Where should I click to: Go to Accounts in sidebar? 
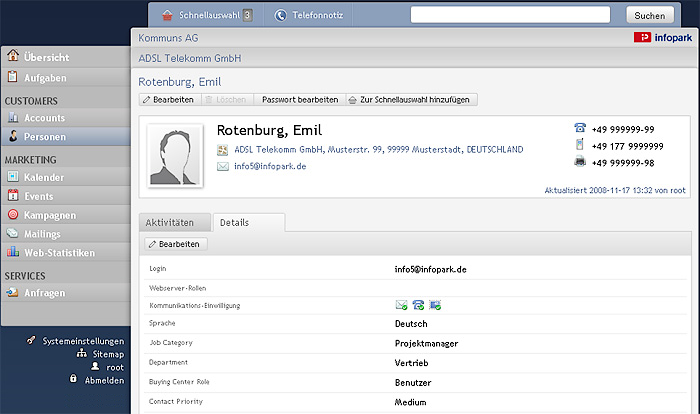(66, 117)
